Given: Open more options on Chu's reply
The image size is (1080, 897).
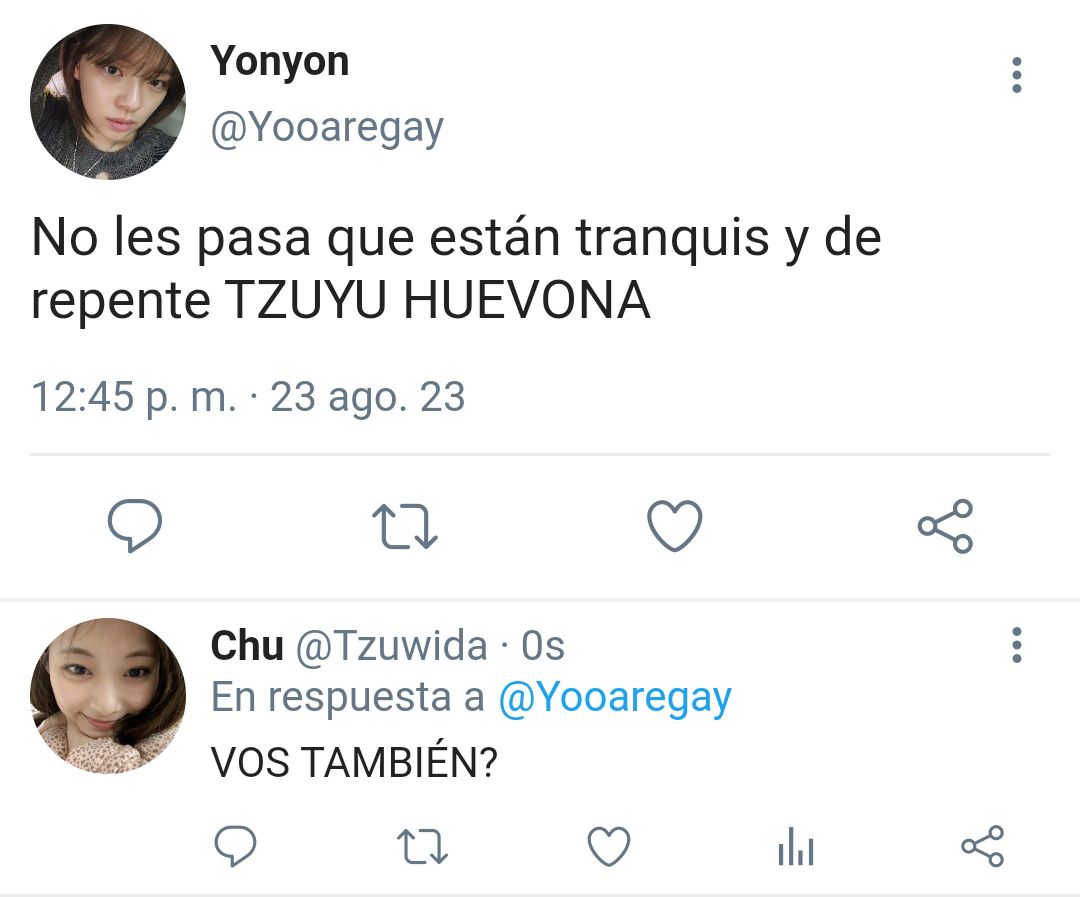Looking at the screenshot, I should coord(1017,646).
